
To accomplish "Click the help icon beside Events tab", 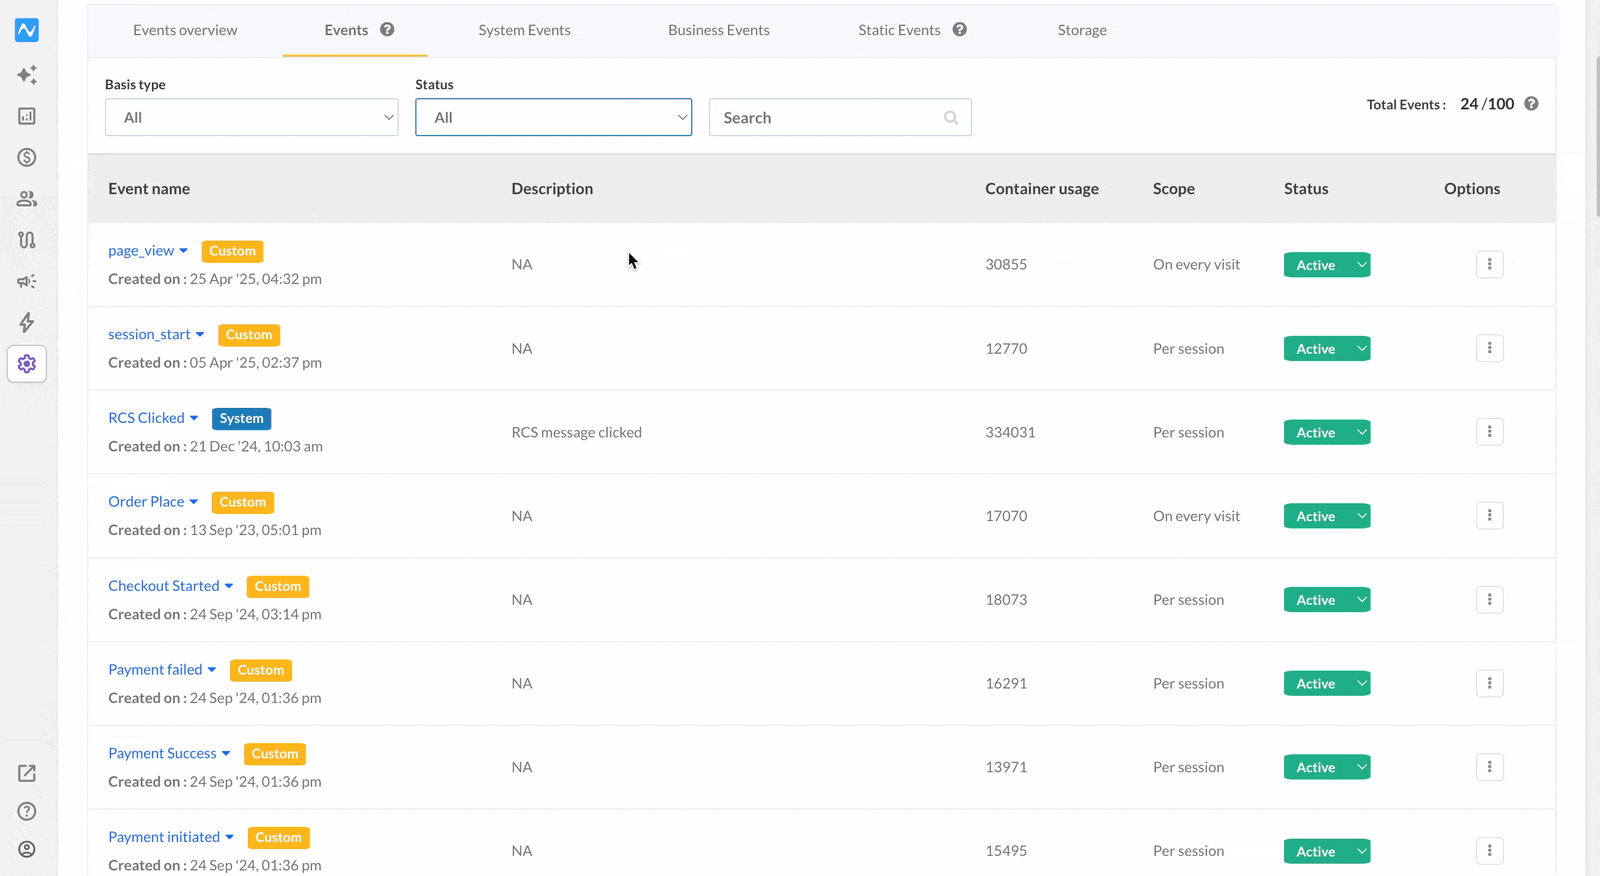I will tap(387, 30).
